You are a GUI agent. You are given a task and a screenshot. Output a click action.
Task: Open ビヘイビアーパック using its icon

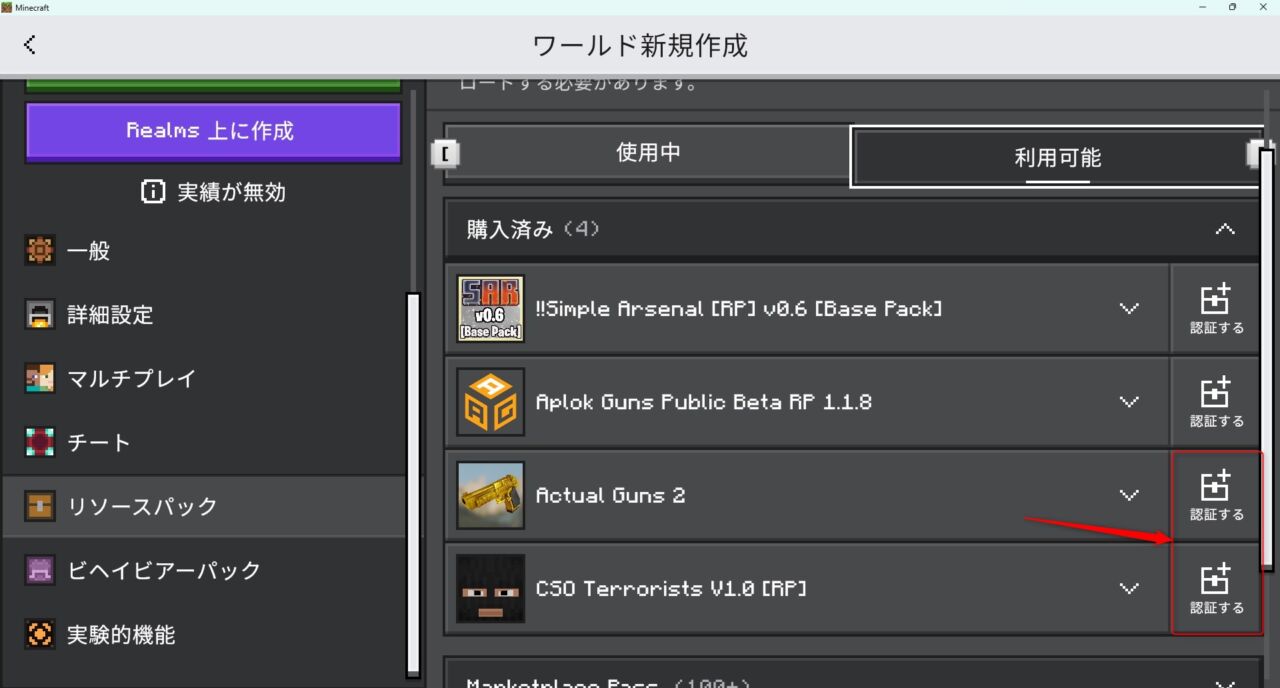[39, 570]
